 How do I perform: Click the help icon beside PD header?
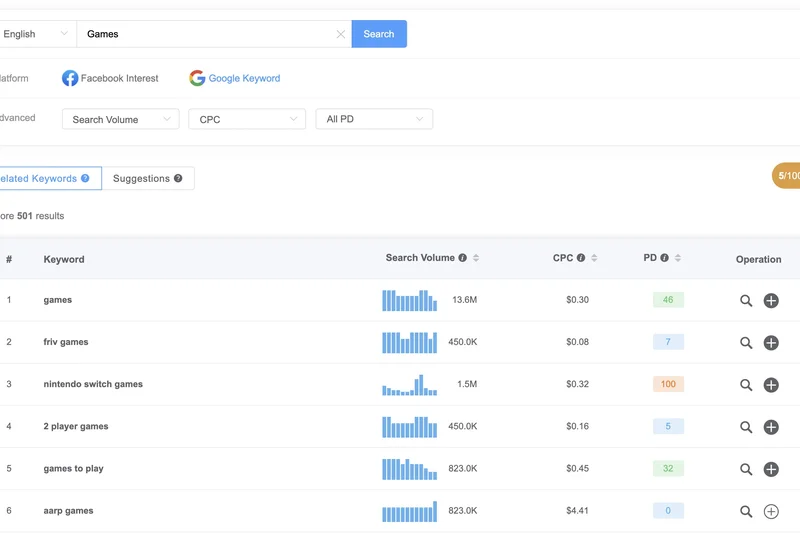tap(665, 258)
